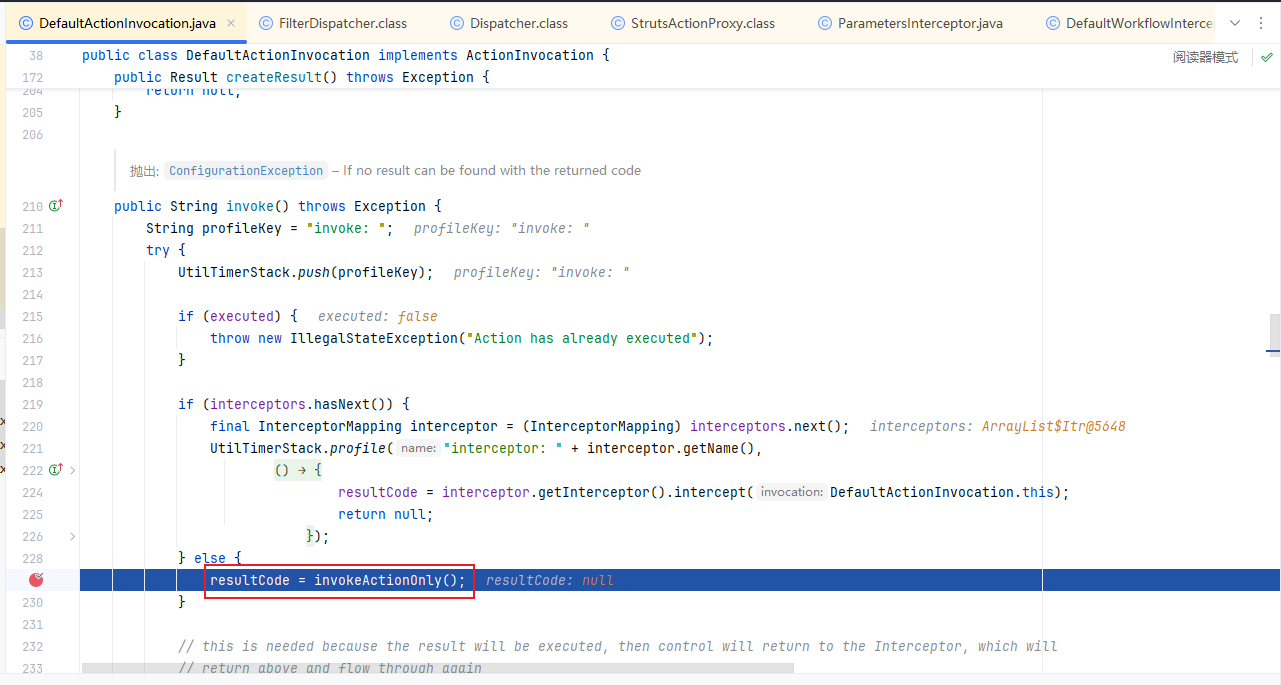
Task: Click the 'return null;' statement on line 225
Action: pyautogui.click(x=386, y=514)
